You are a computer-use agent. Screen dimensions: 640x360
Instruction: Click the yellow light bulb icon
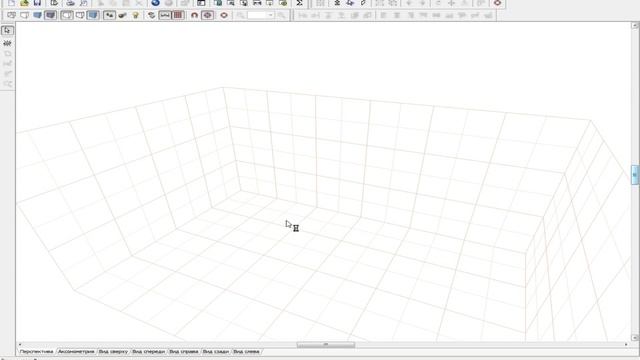[136, 15]
